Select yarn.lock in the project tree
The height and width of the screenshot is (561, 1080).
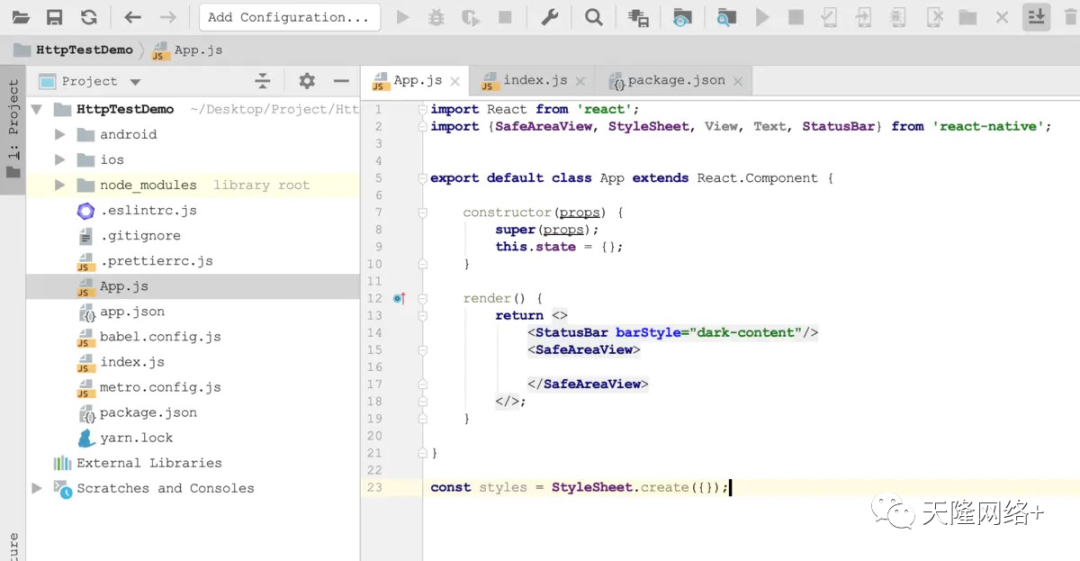(136, 438)
